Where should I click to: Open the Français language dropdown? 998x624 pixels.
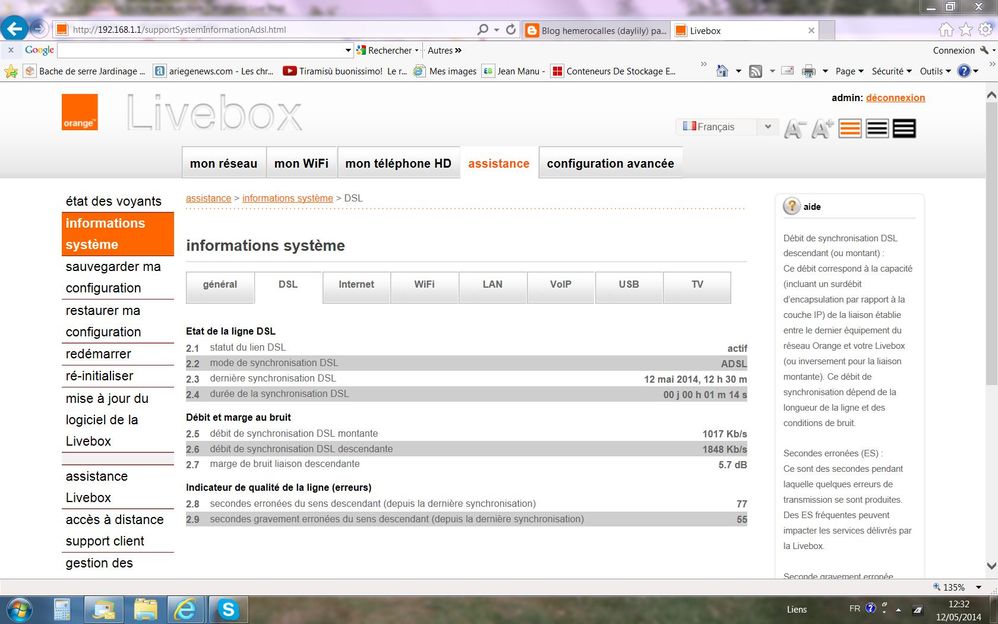(x=727, y=127)
